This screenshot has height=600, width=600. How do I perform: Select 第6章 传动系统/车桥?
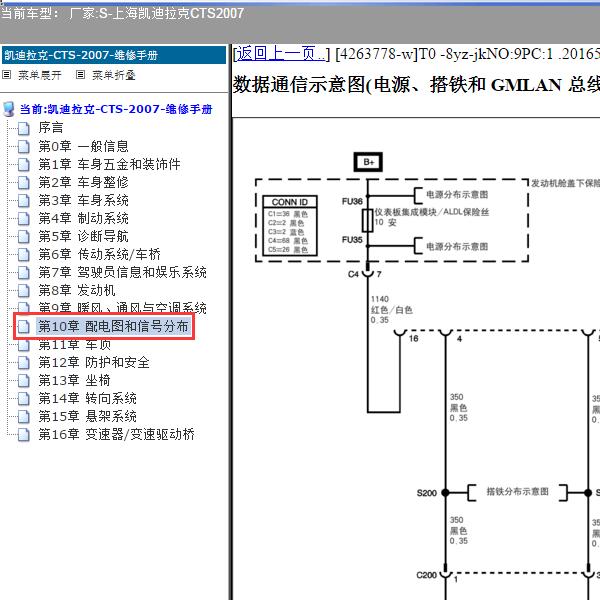99,254
